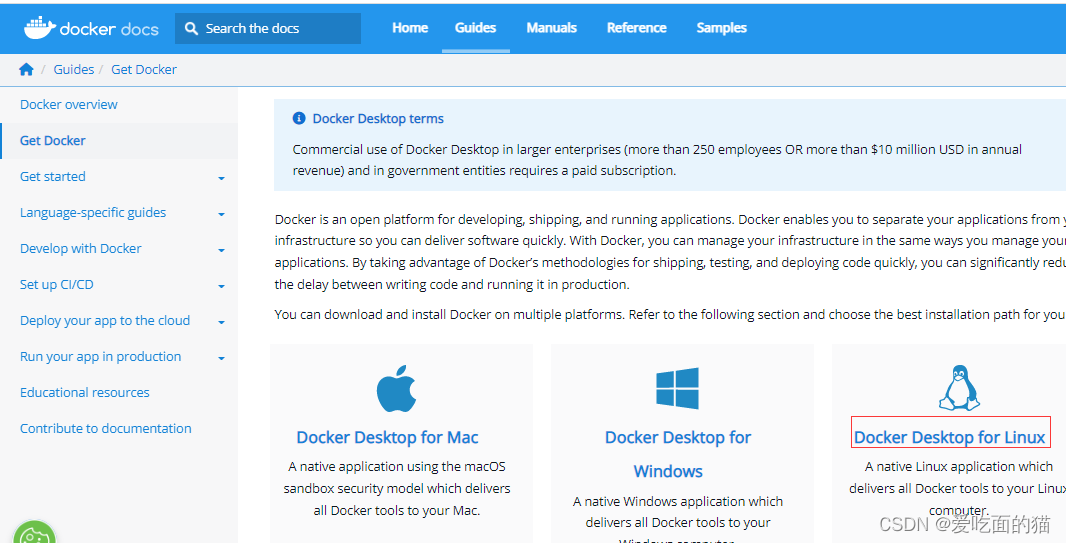
Task: Open Language-specific guides sidebar item
Action: pyautogui.click(x=92, y=213)
